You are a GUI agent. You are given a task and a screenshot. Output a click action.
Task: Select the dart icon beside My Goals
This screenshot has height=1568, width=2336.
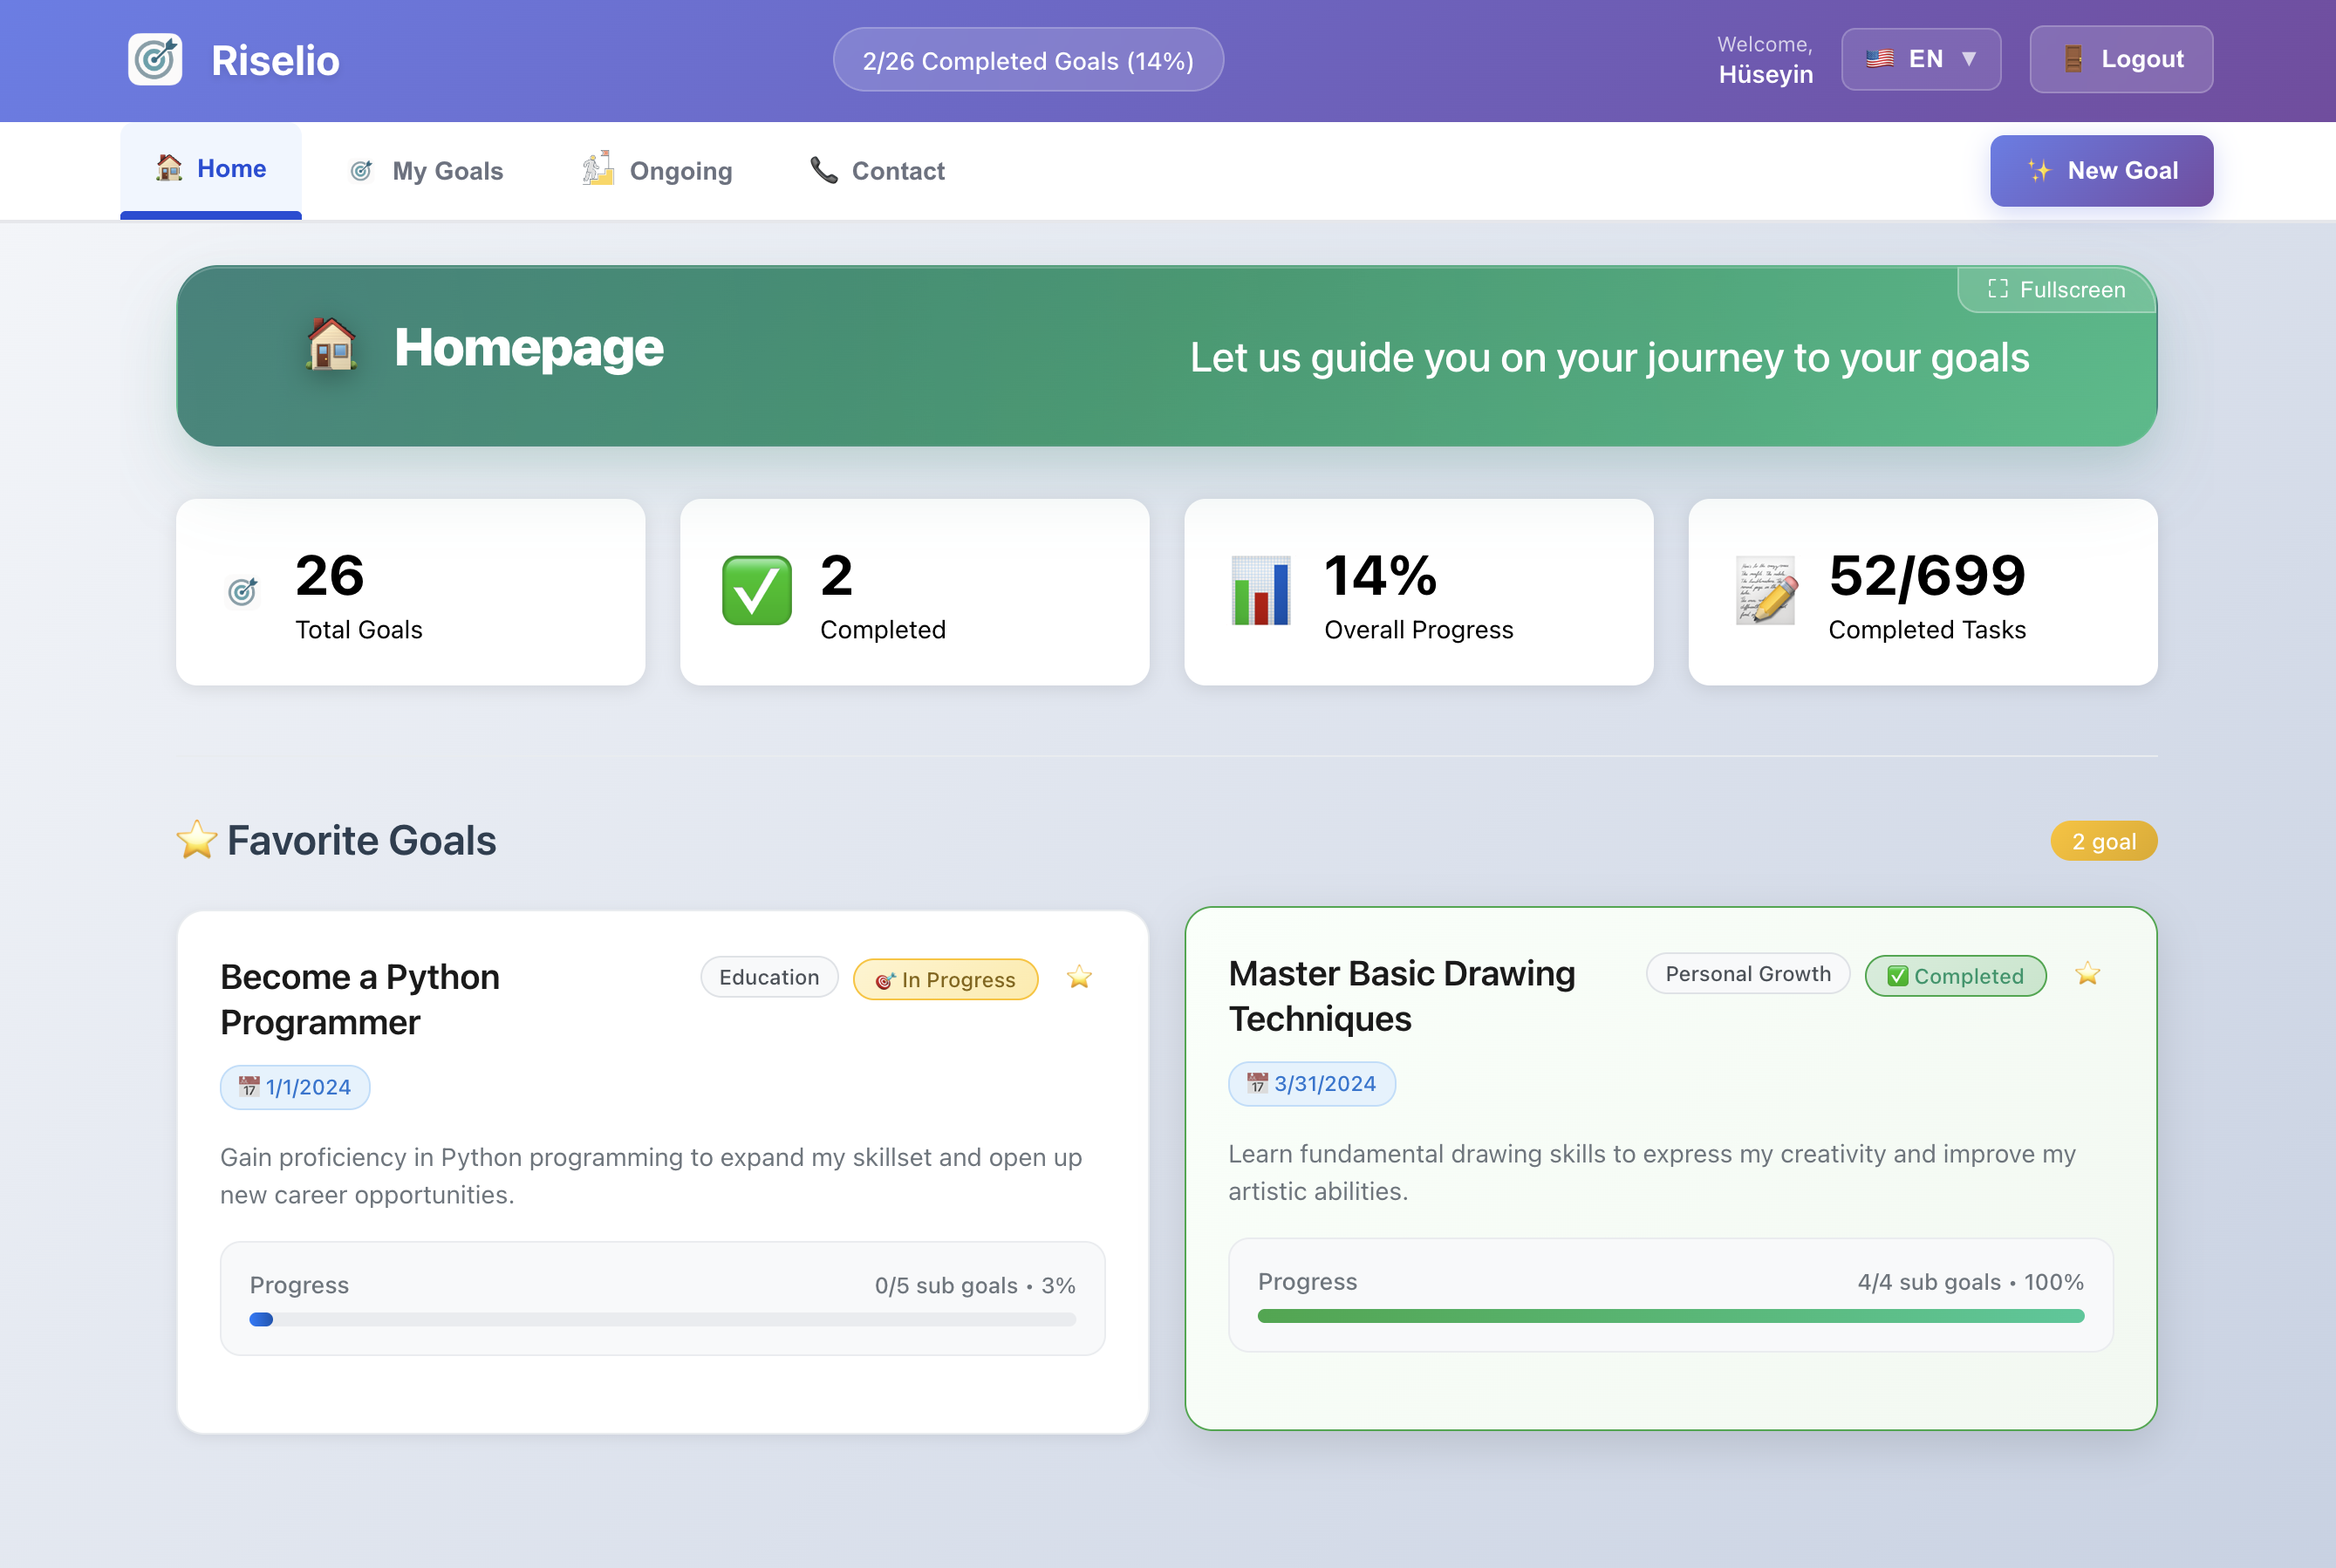[x=362, y=170]
